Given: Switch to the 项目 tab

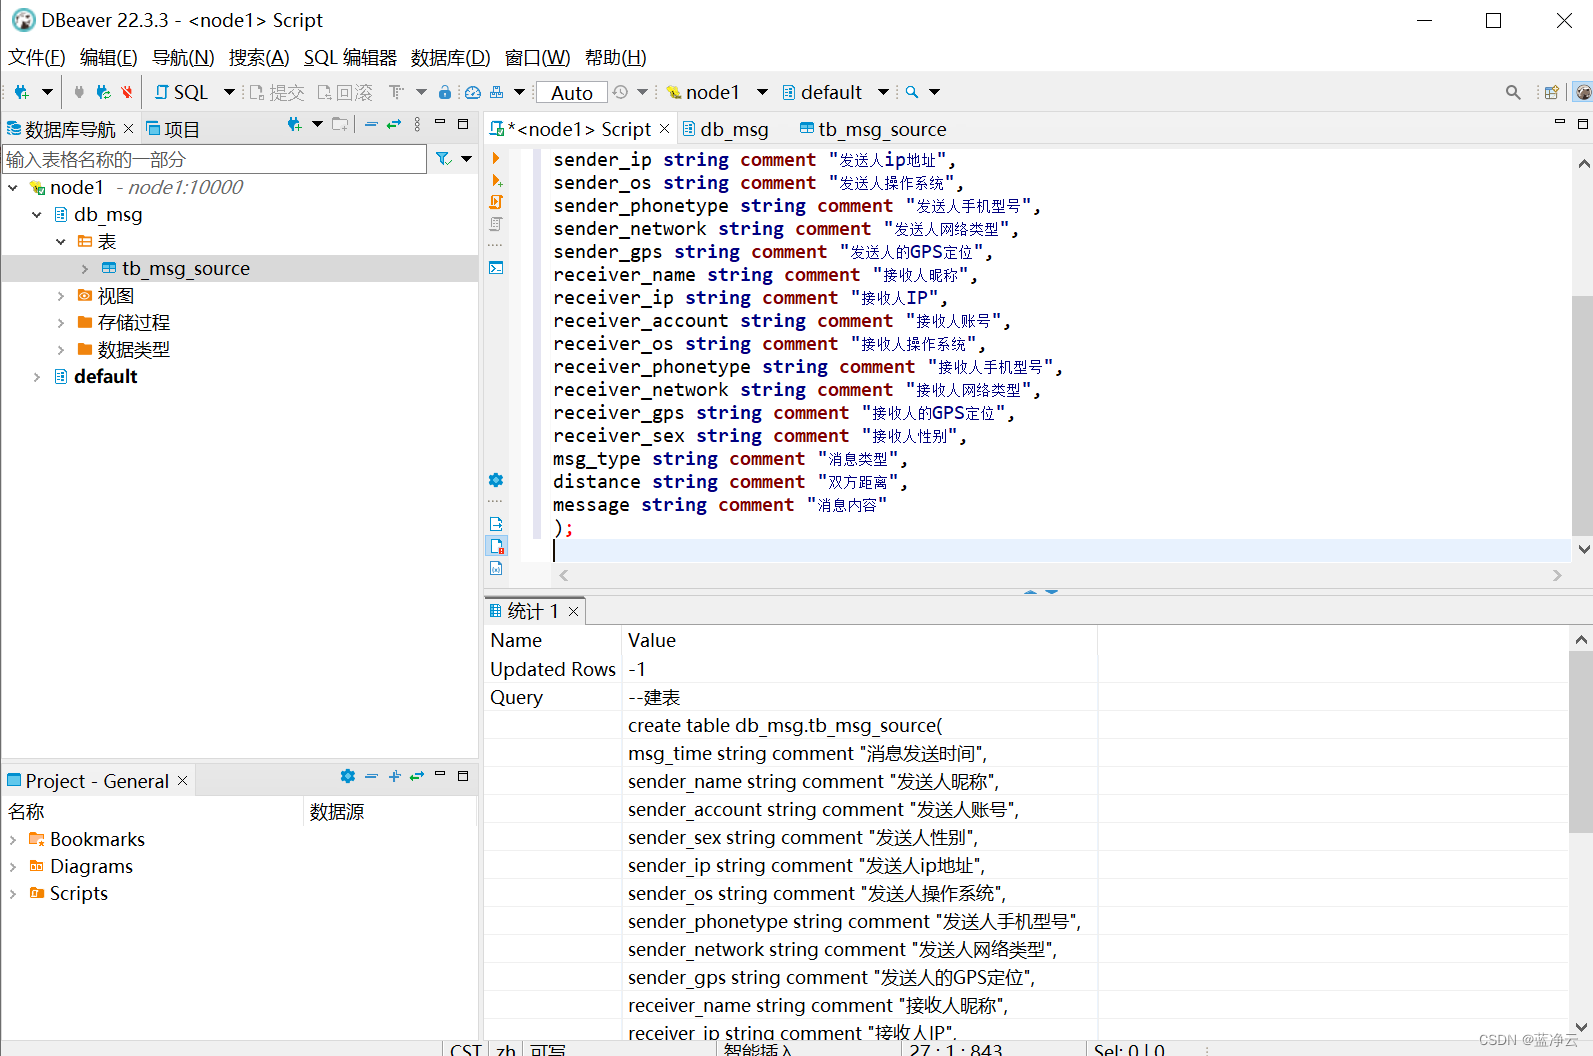Looking at the screenshot, I should click(173, 129).
